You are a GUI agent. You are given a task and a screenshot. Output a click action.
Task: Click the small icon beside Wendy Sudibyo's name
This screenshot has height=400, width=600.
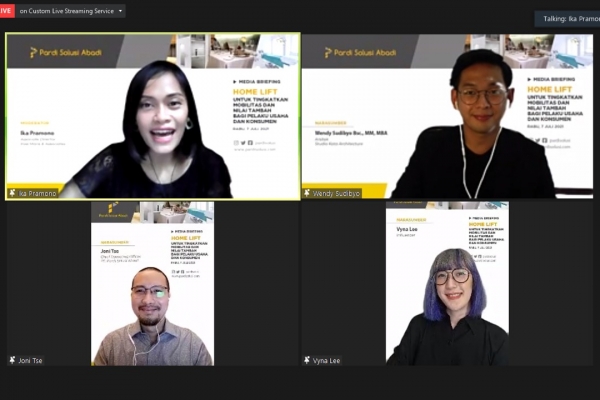(308, 193)
